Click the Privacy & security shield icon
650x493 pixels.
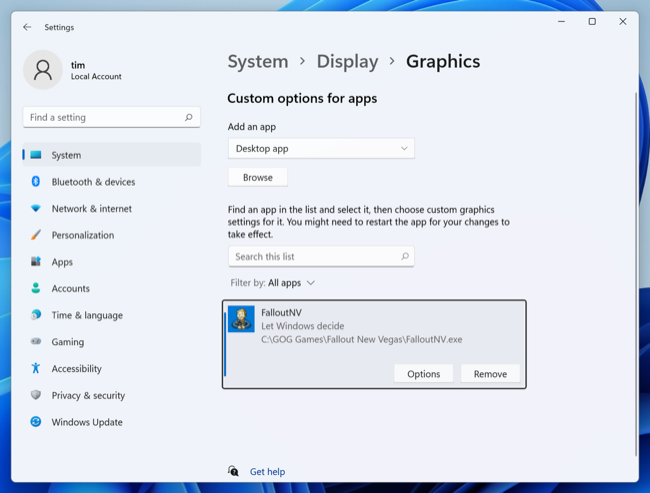36,395
